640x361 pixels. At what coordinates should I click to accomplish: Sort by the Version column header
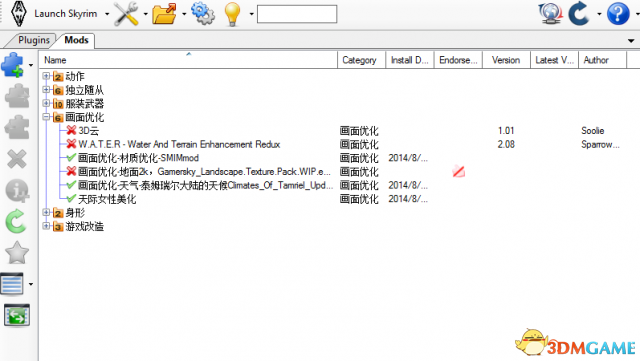coord(506,60)
